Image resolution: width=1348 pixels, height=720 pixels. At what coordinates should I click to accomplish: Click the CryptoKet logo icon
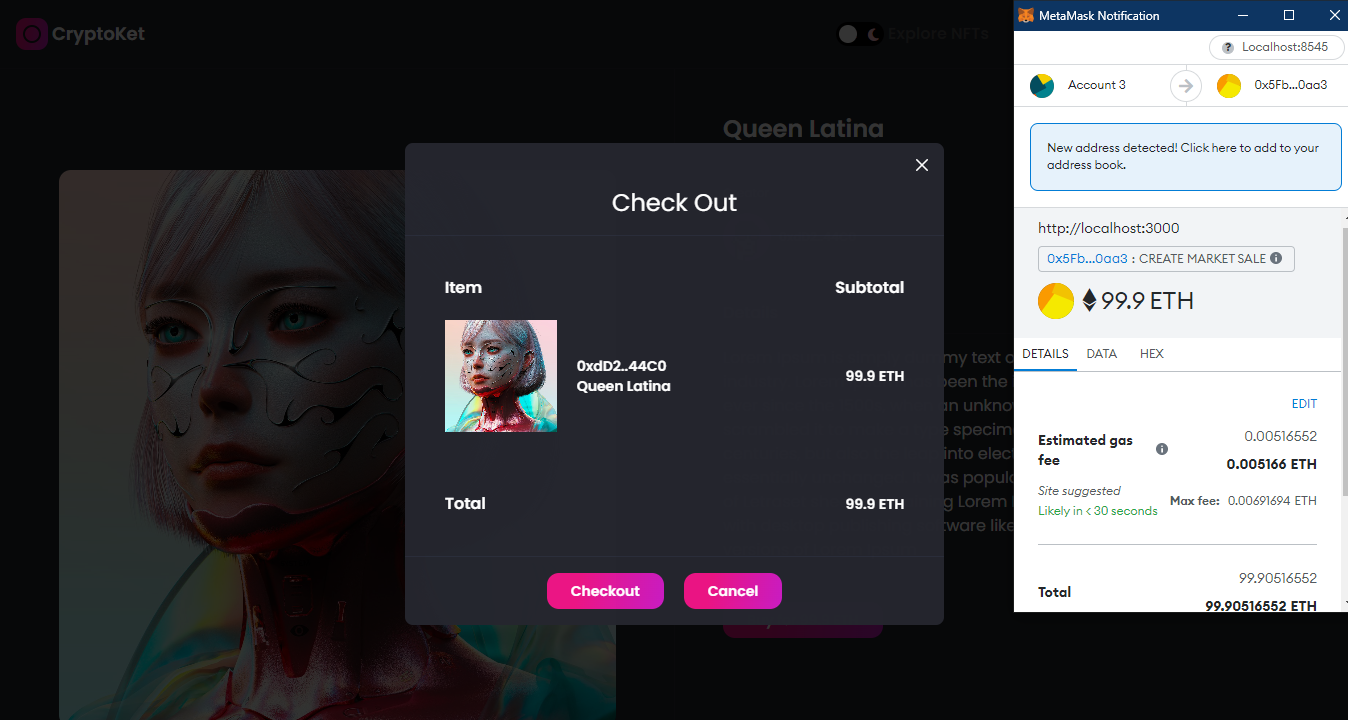pos(32,34)
